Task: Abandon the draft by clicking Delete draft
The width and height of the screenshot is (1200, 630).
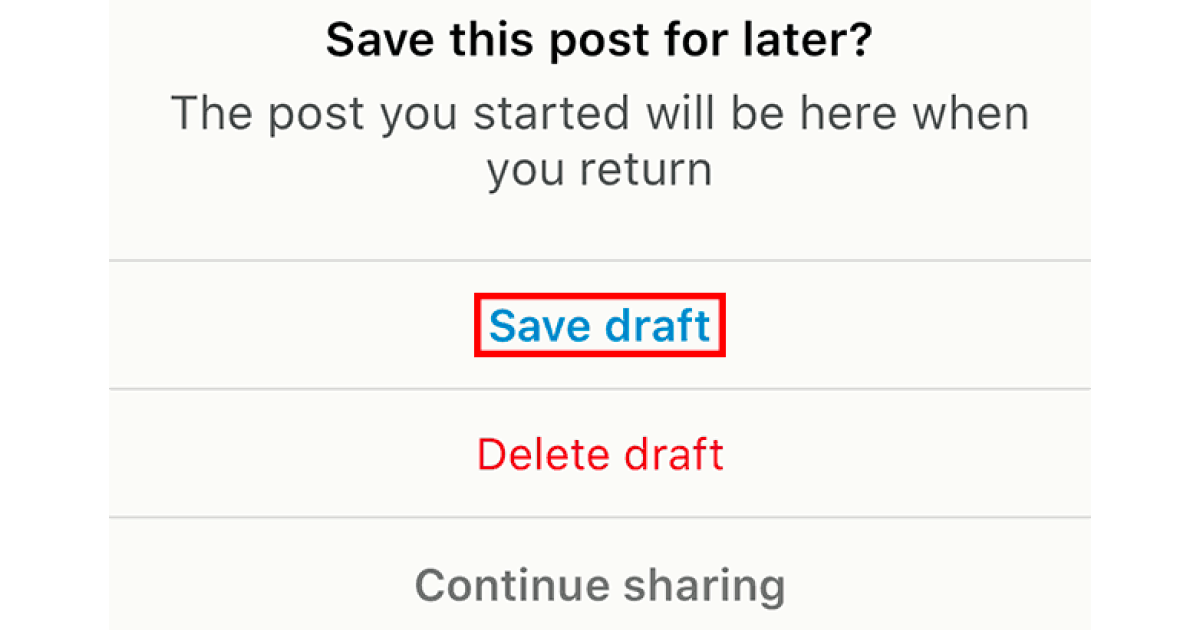Action: click(x=600, y=454)
